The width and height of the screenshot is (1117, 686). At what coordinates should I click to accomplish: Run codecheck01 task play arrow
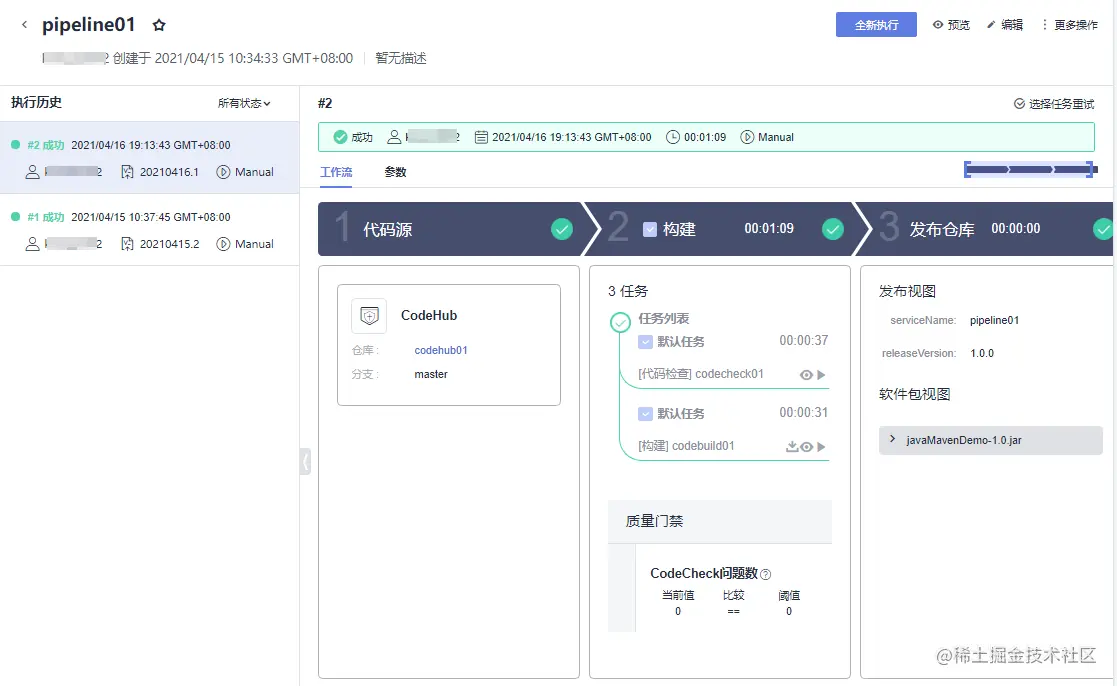pos(821,375)
